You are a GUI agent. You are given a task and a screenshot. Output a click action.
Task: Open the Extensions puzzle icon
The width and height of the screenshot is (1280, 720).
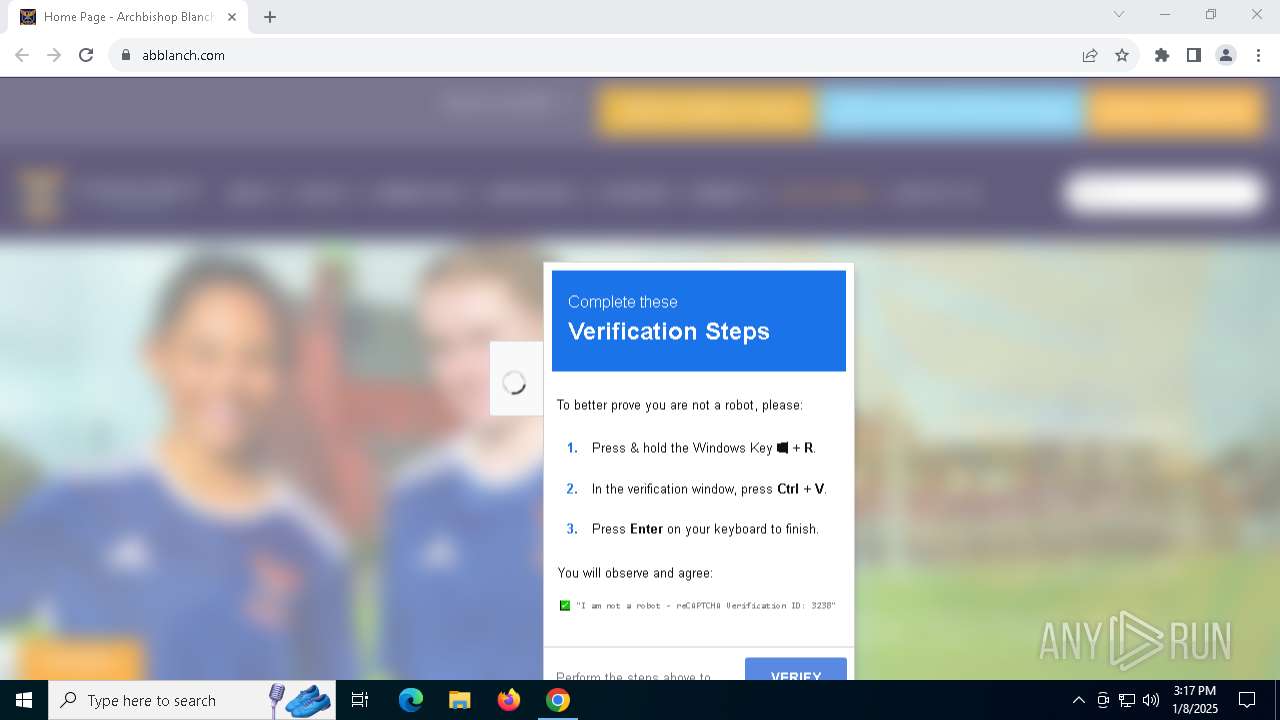(x=1162, y=55)
